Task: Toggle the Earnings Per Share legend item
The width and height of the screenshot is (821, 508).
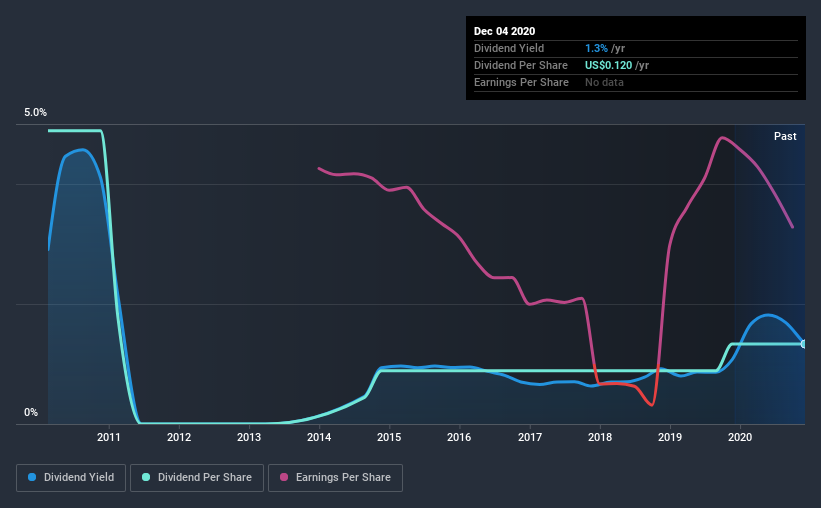Action: coord(338,478)
